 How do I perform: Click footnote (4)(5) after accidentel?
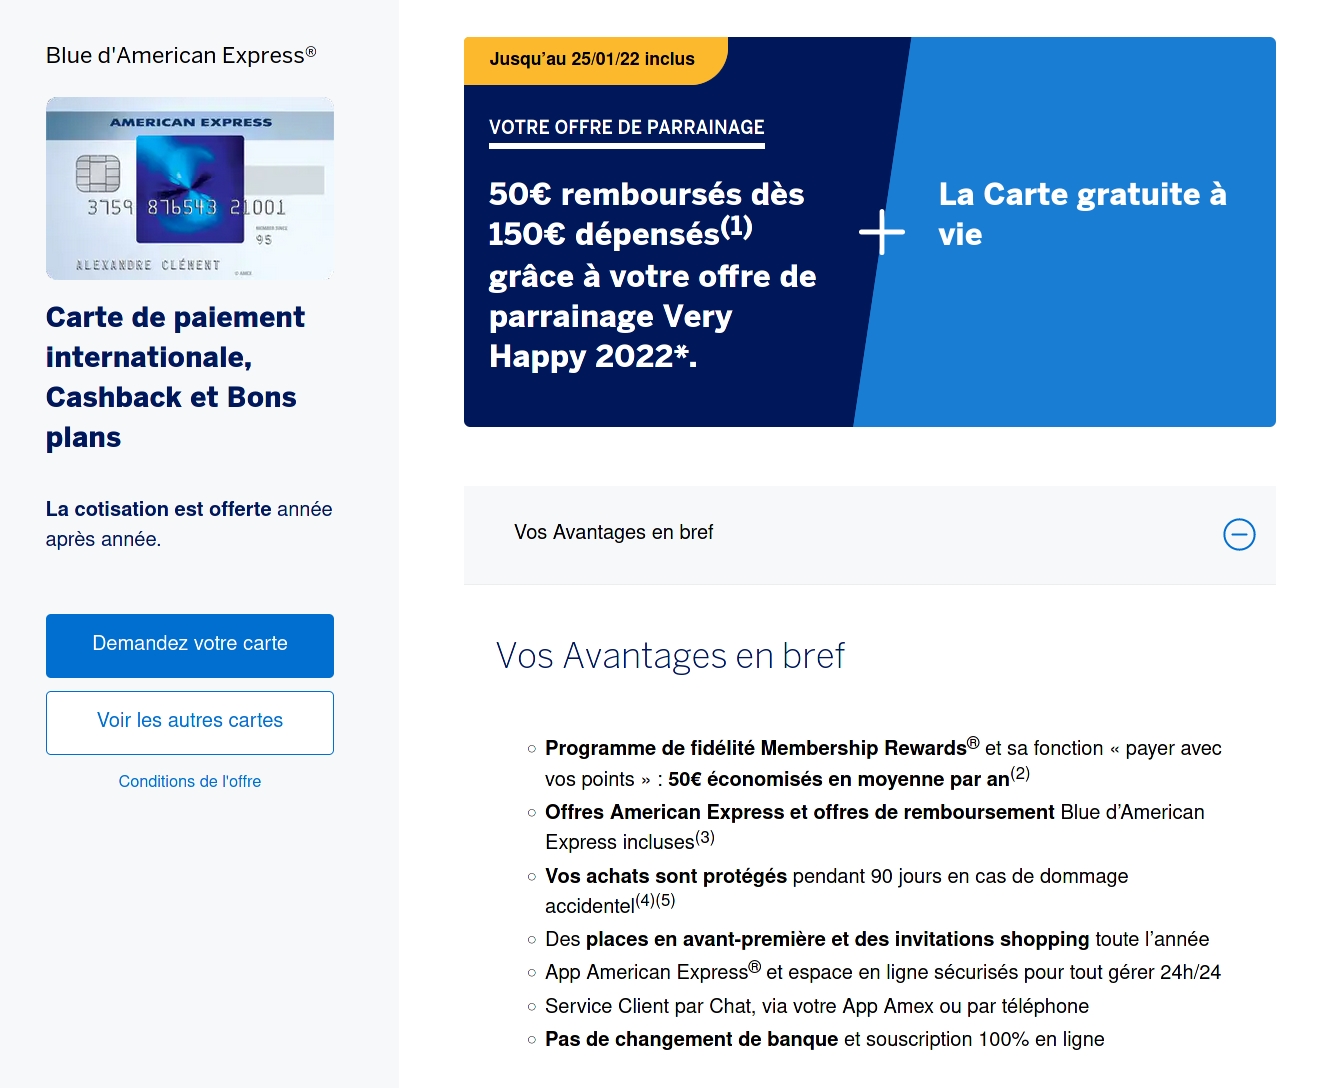coord(655,900)
